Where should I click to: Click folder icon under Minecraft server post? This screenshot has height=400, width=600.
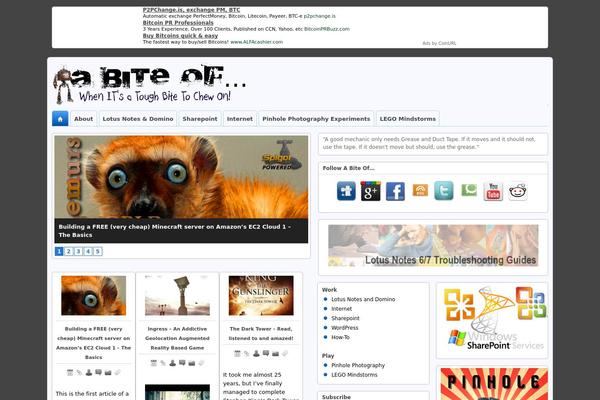(x=108, y=372)
